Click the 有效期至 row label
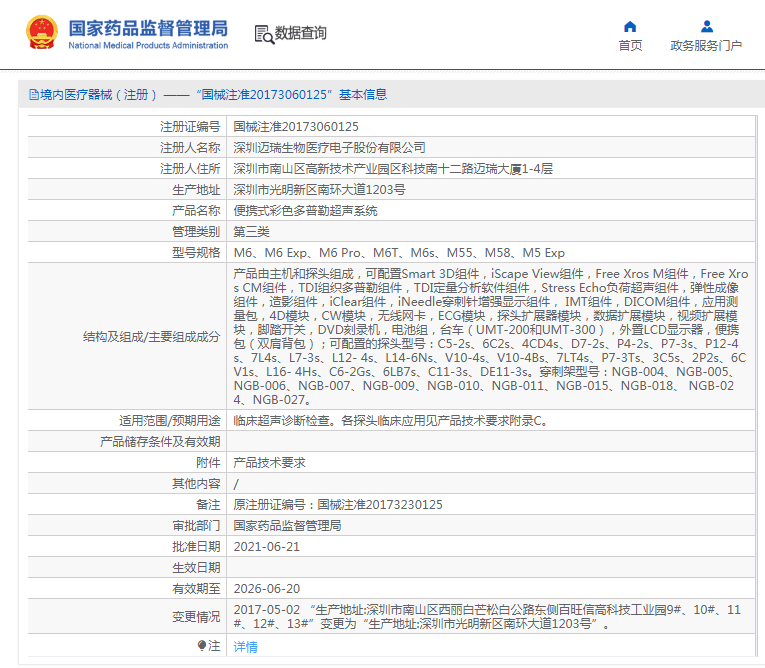 coord(196,588)
